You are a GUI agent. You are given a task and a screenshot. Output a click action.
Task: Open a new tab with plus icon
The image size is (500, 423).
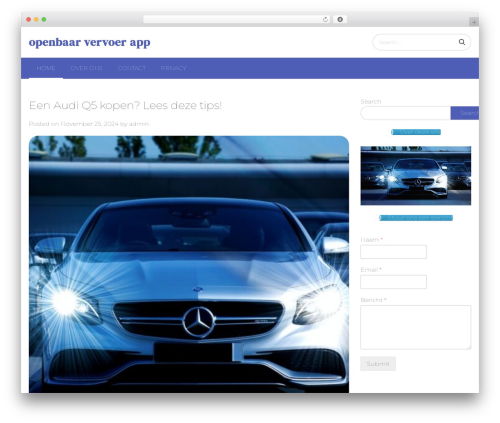click(x=474, y=22)
